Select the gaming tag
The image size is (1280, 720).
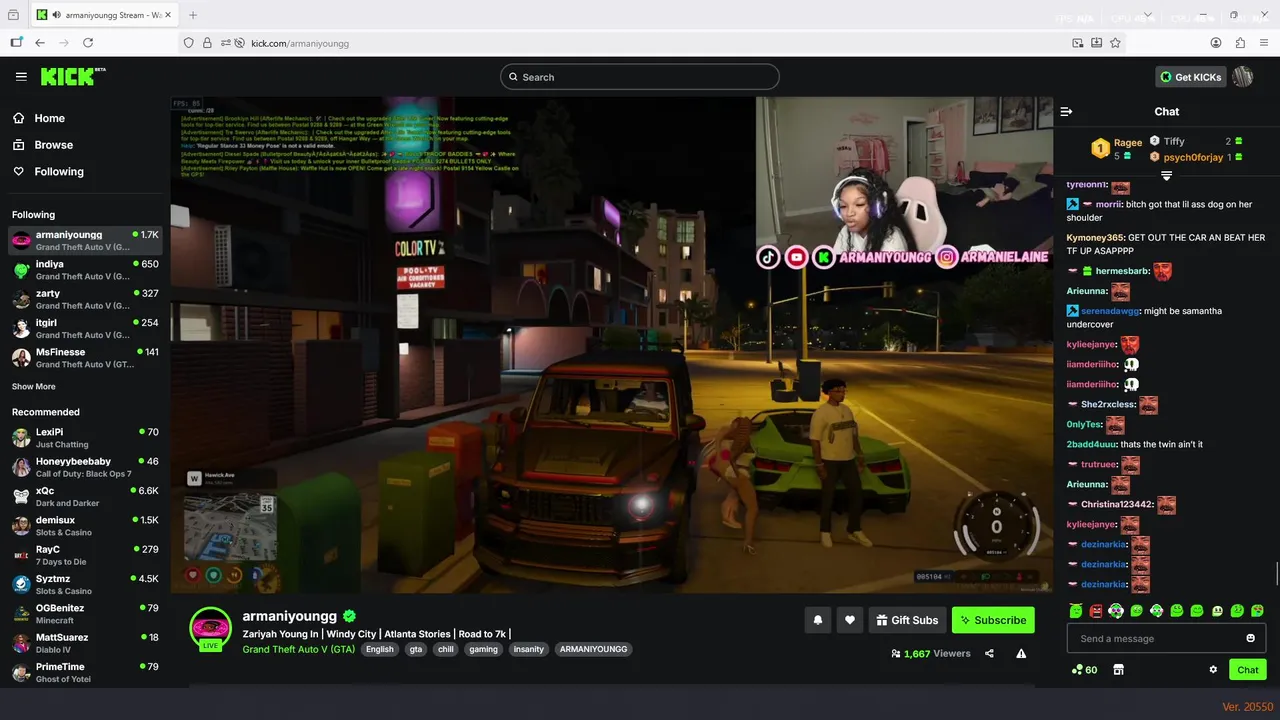point(483,649)
